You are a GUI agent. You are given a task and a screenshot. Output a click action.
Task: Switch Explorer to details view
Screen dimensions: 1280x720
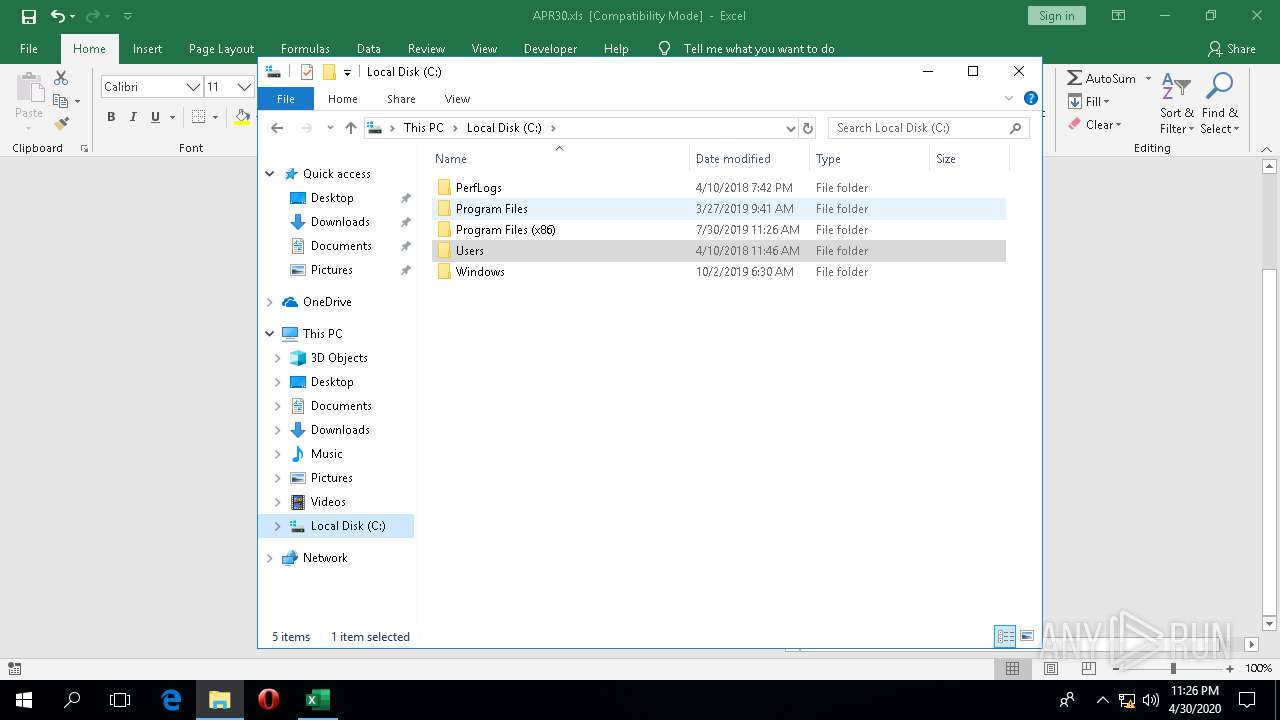click(1006, 637)
